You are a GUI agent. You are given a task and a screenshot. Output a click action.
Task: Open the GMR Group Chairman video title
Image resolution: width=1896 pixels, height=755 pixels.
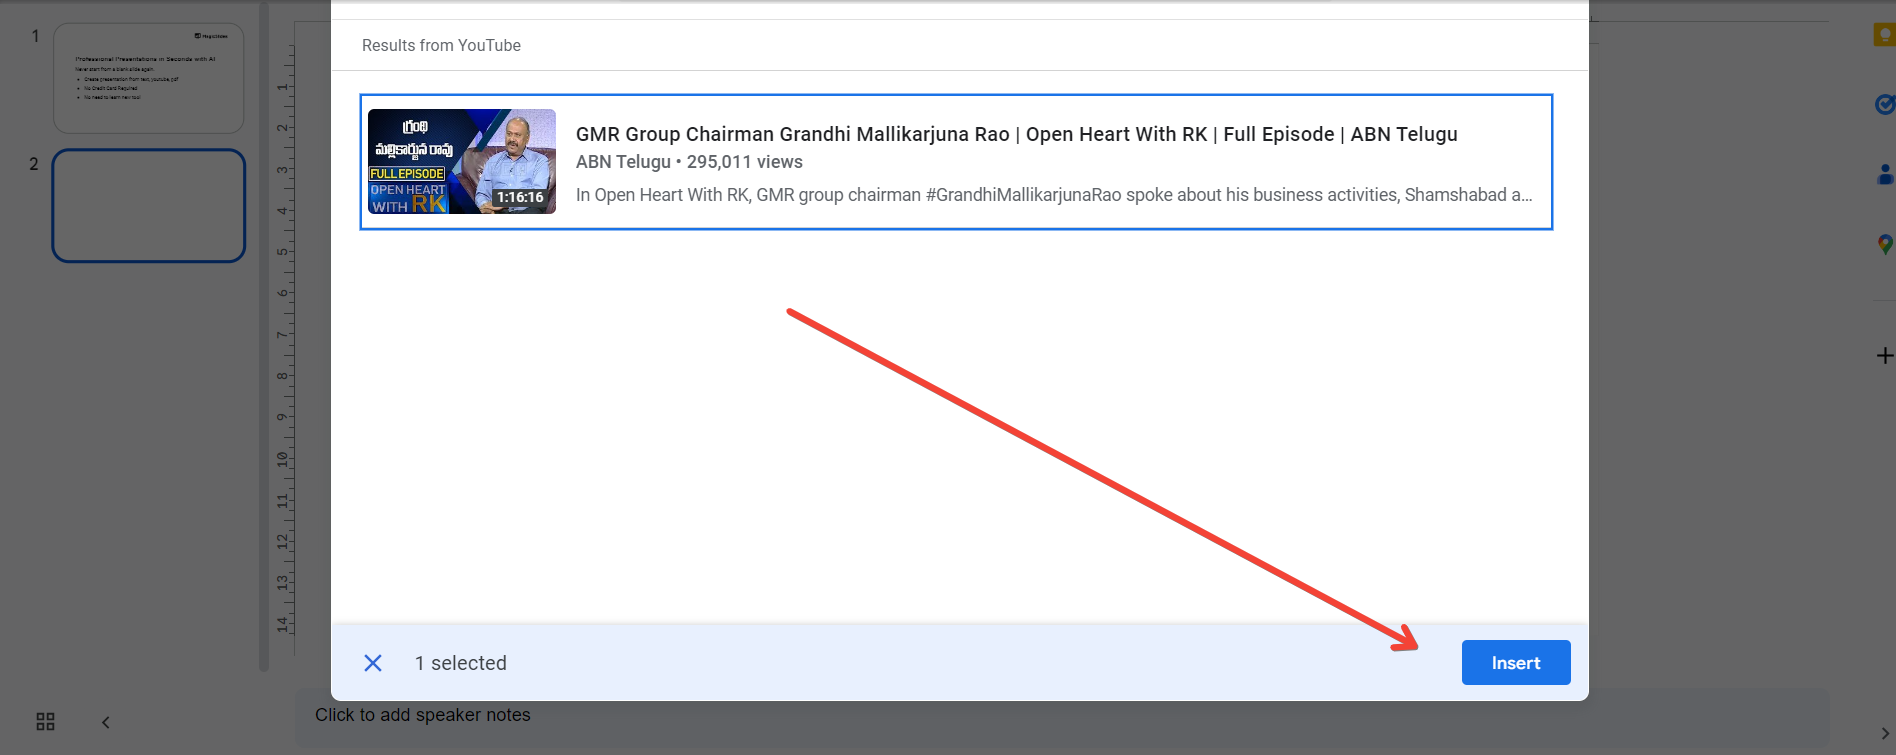click(x=1016, y=134)
